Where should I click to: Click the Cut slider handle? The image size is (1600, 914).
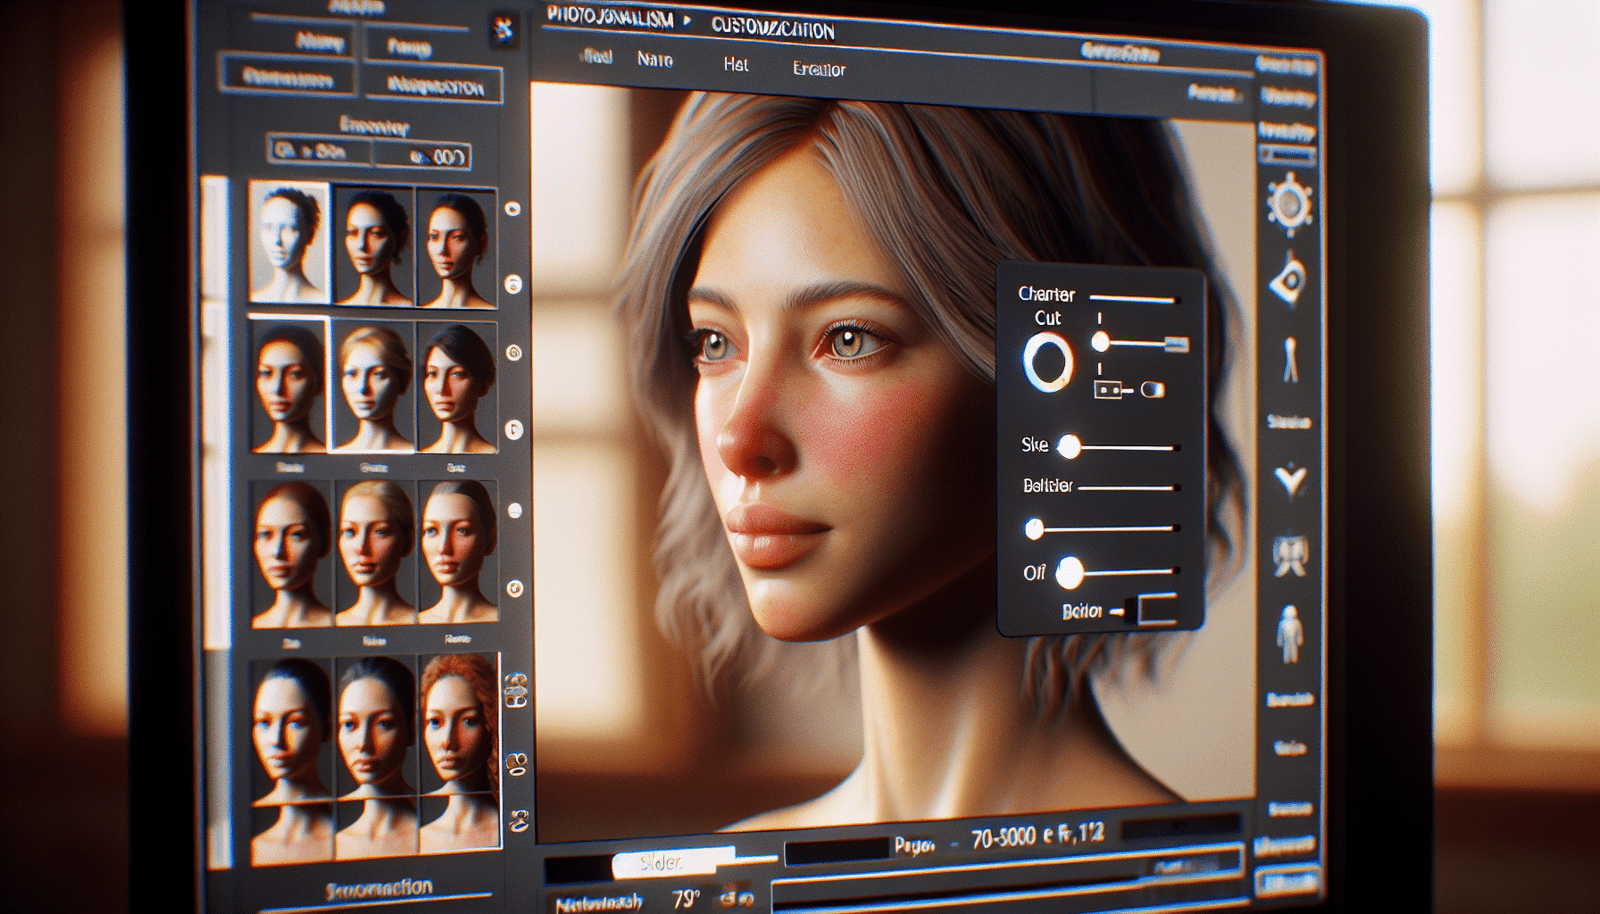(1100, 342)
